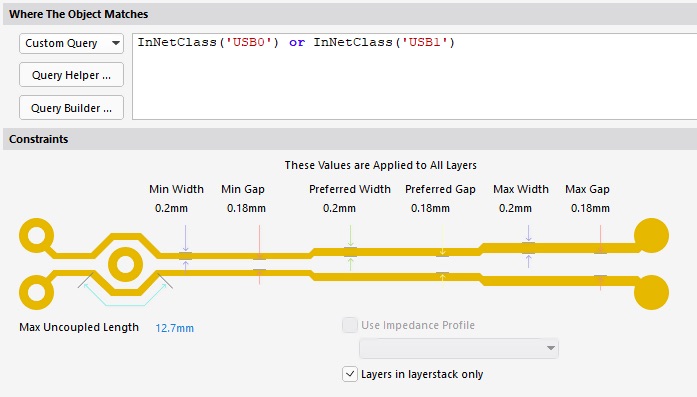
Task: Click the Preferred Width label
Action: pos(350,189)
